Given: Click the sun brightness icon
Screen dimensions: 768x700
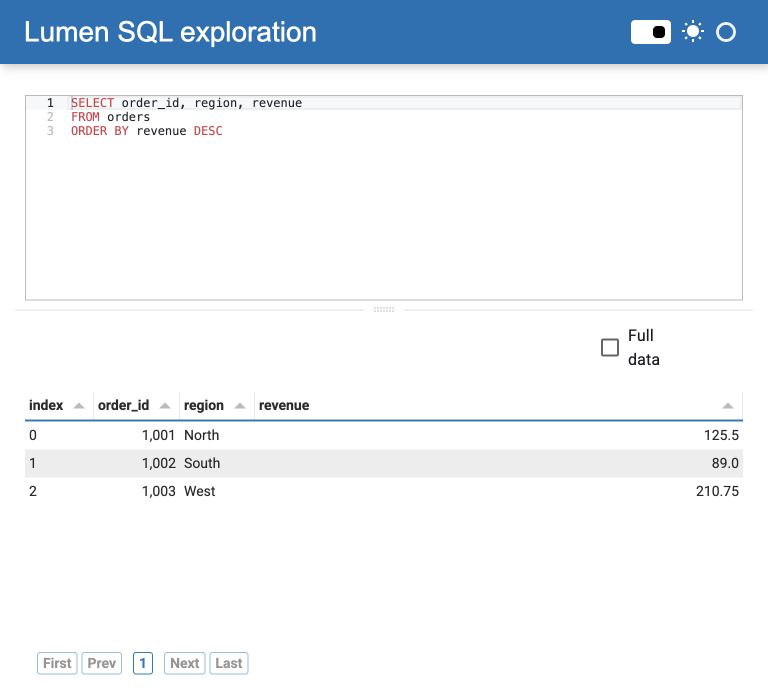Looking at the screenshot, I should 693,32.
